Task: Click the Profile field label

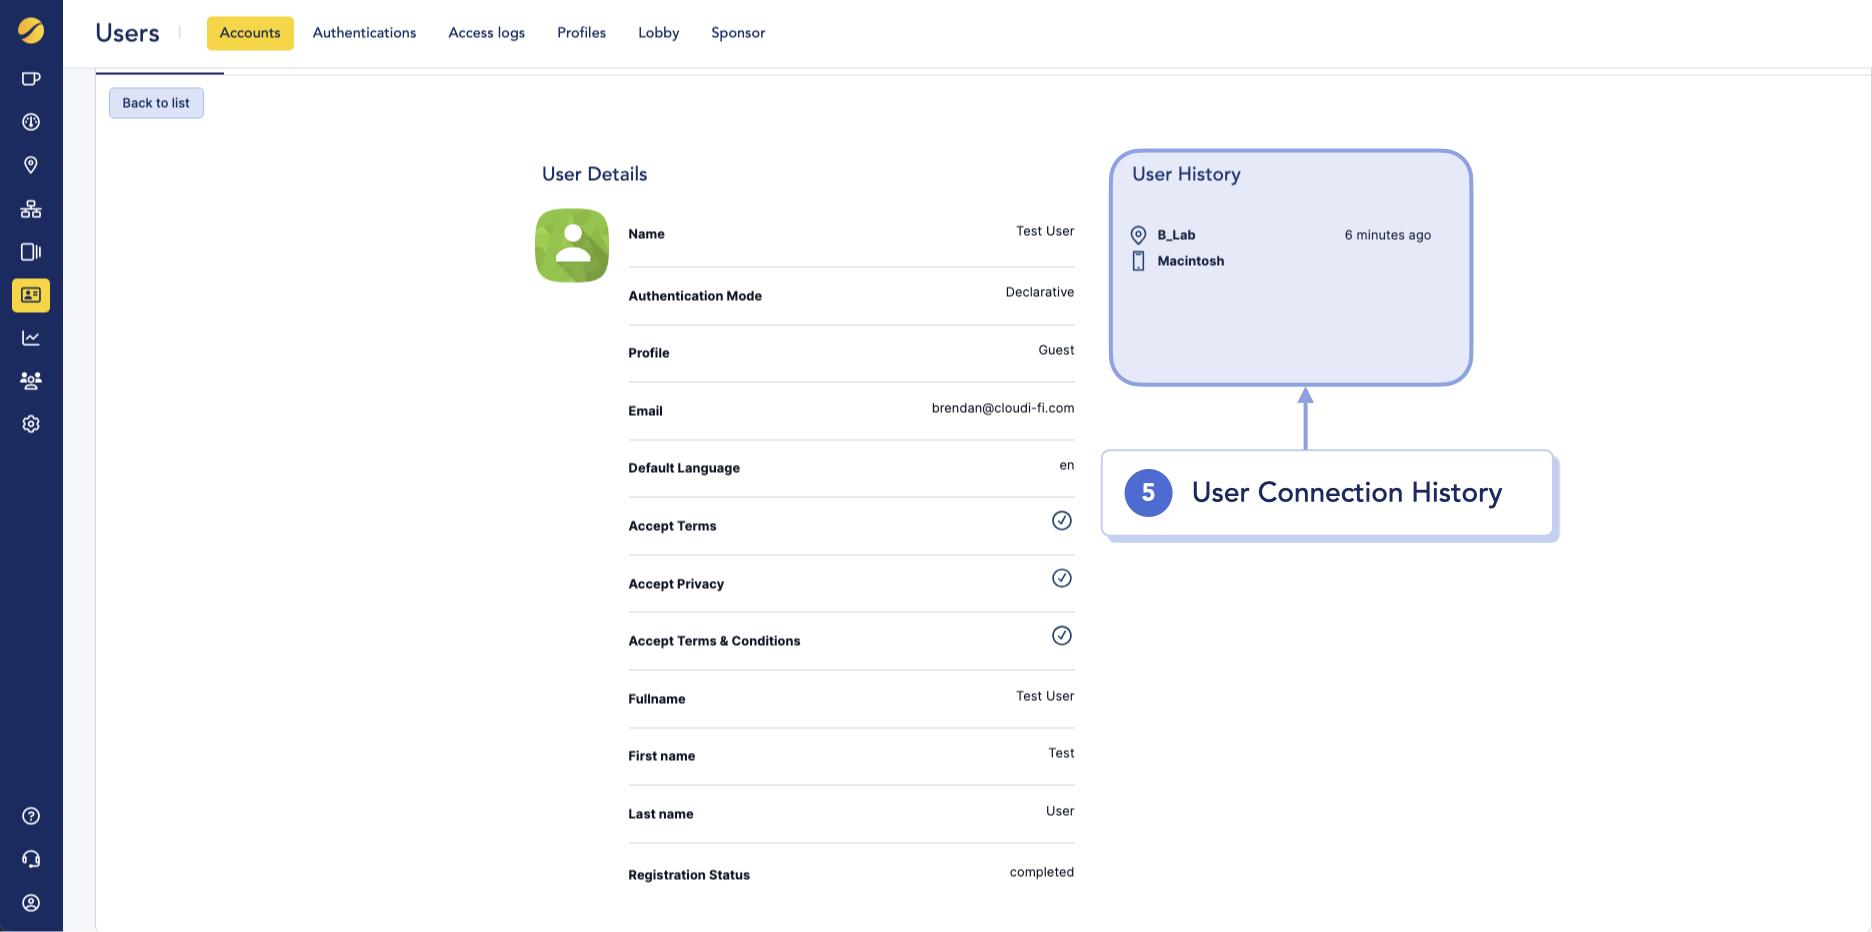Action: coord(649,353)
